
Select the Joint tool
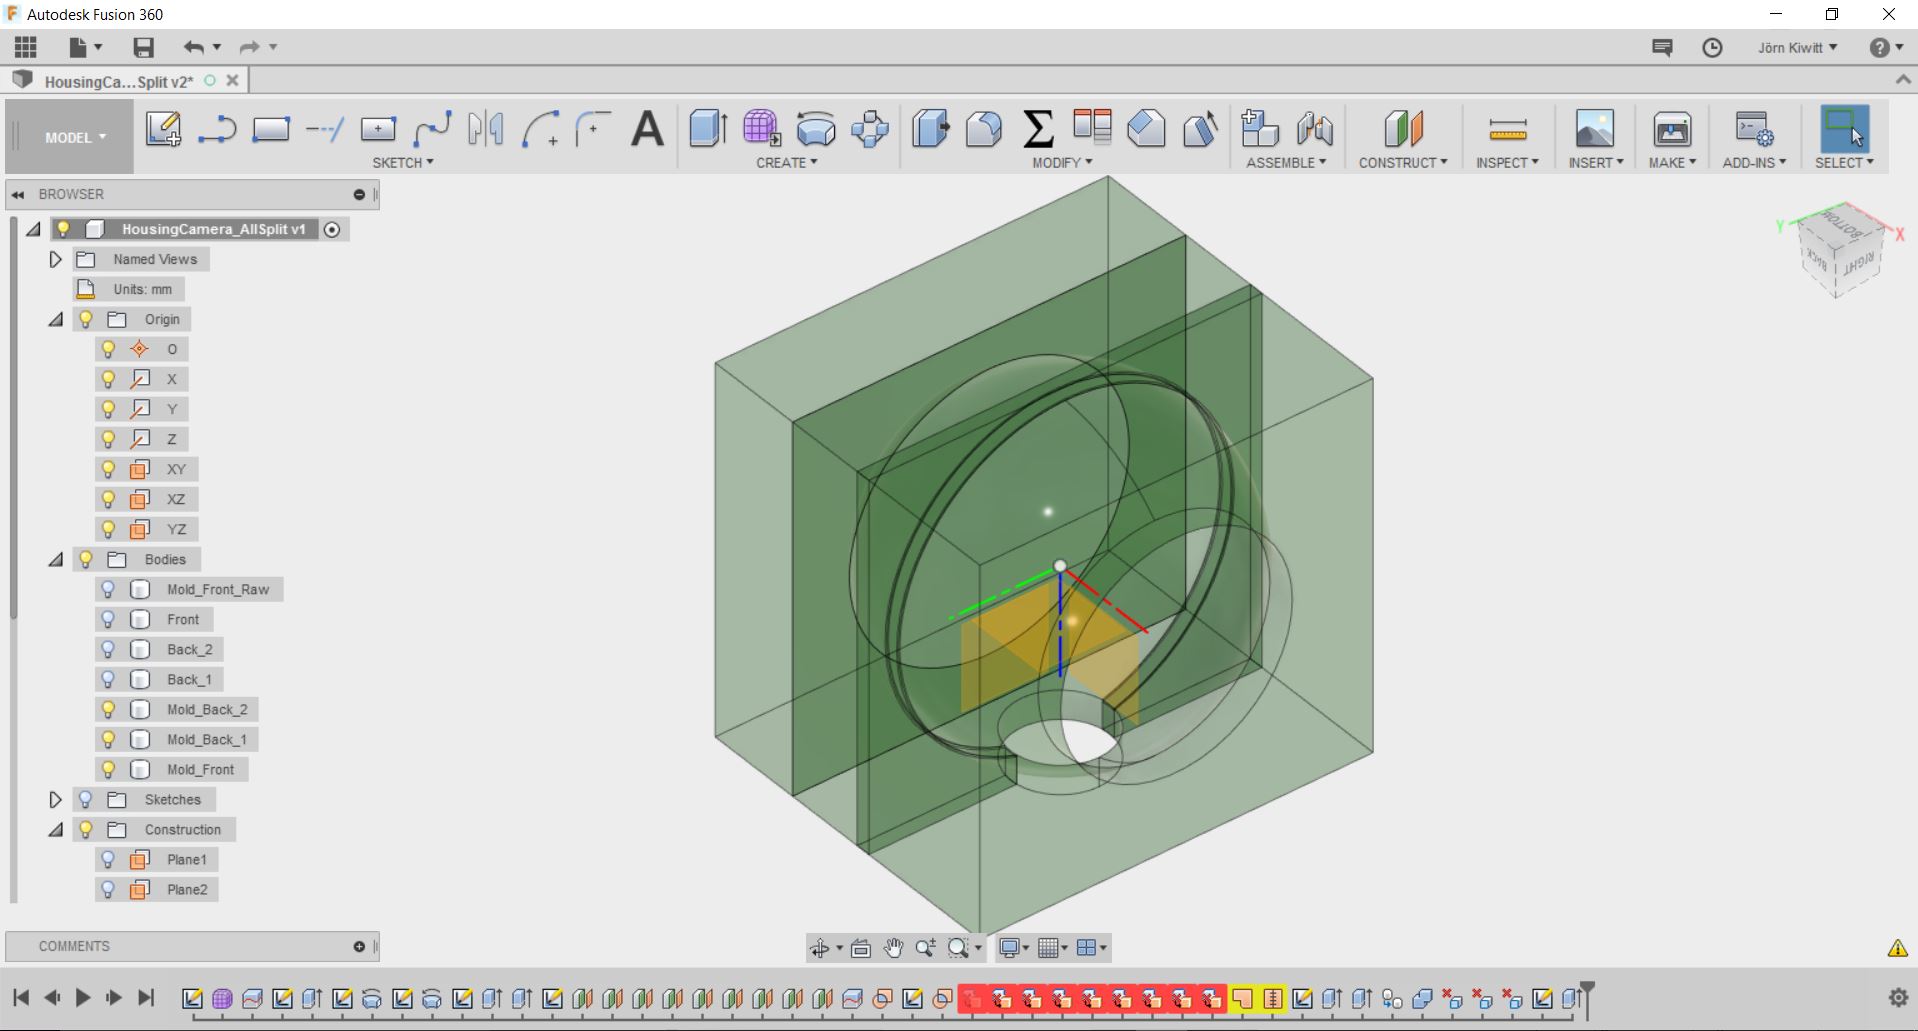tap(1314, 129)
